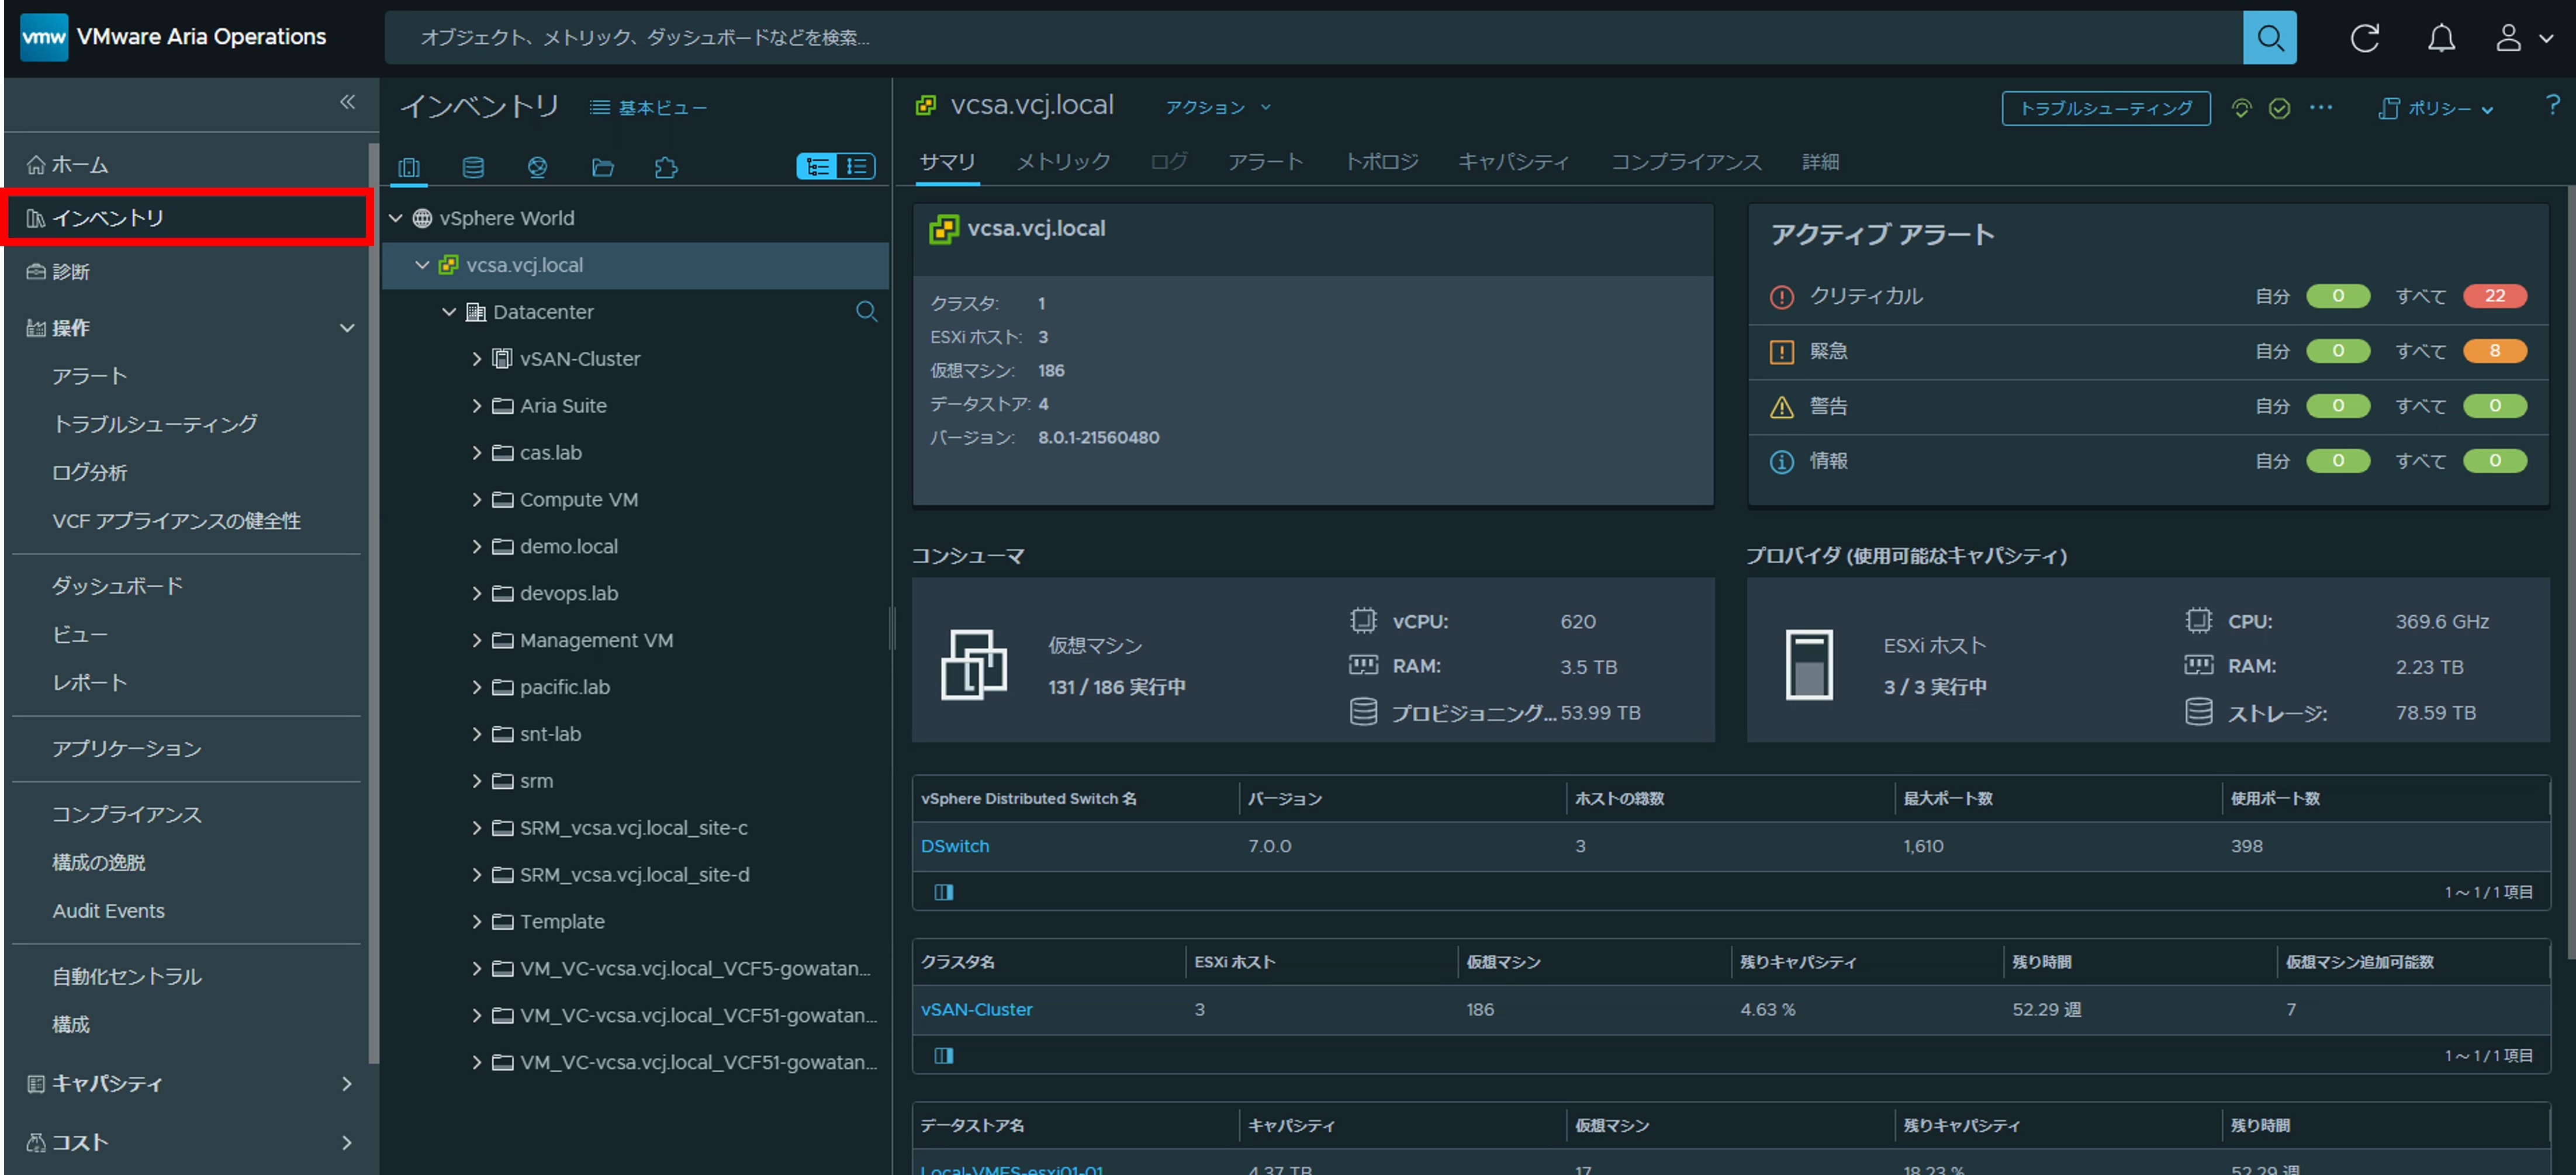
Task: Collapse the vSphere World node
Action: (x=396, y=218)
